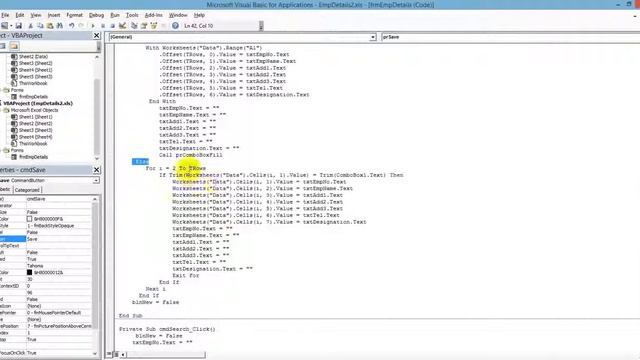Open the File menu
This screenshot has height=360, width=640.
[5, 15]
